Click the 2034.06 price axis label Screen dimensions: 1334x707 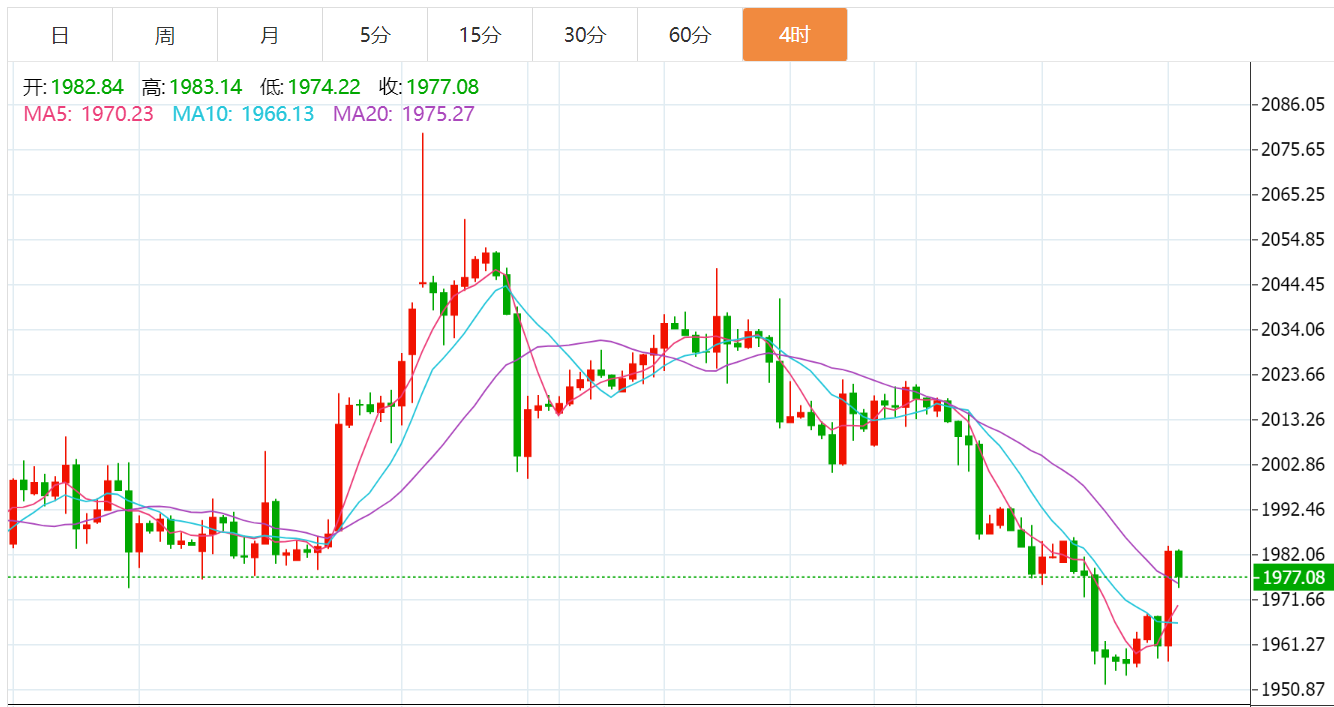click(1293, 329)
